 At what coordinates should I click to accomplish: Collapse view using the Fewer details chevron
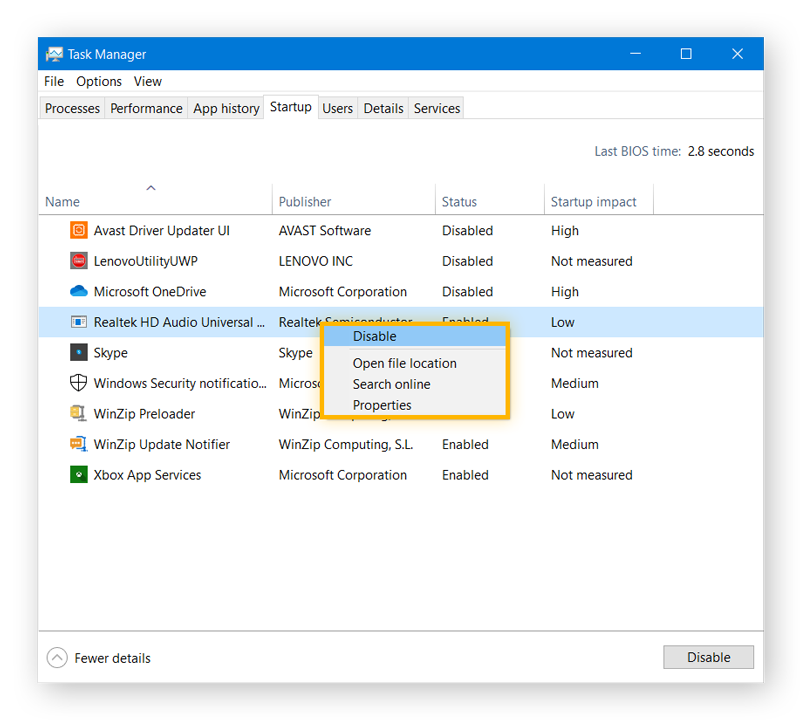[57, 658]
